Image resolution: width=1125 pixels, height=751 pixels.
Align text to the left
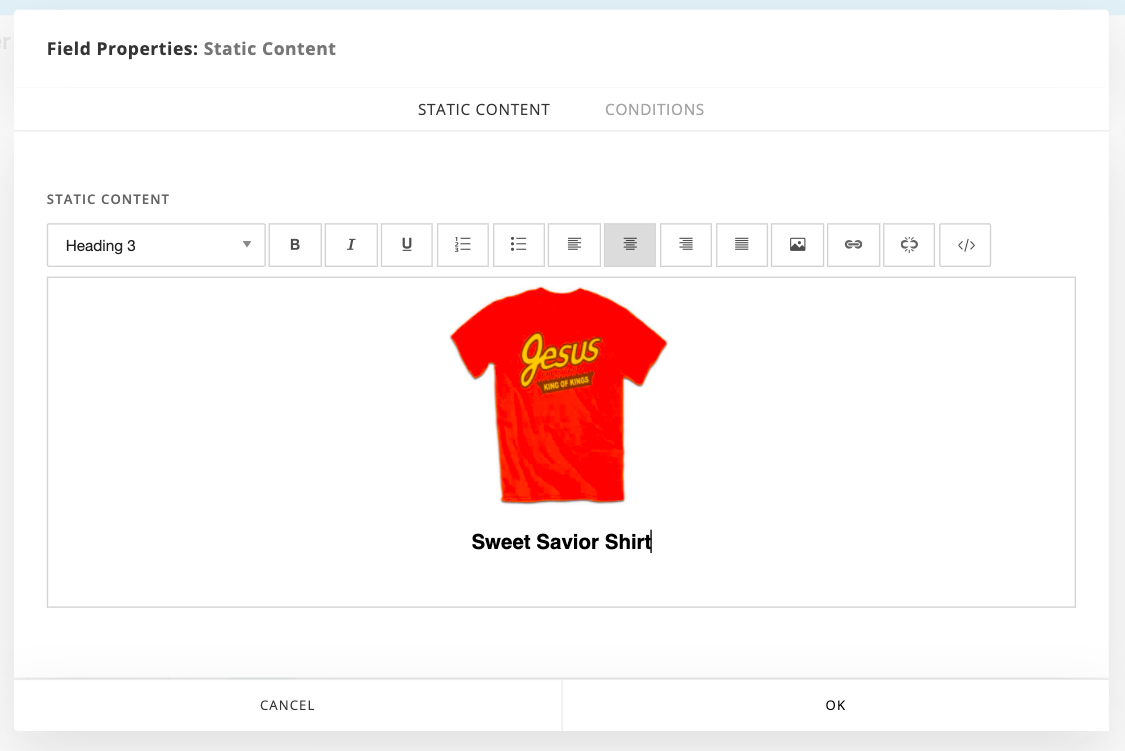pyautogui.click(x=574, y=245)
